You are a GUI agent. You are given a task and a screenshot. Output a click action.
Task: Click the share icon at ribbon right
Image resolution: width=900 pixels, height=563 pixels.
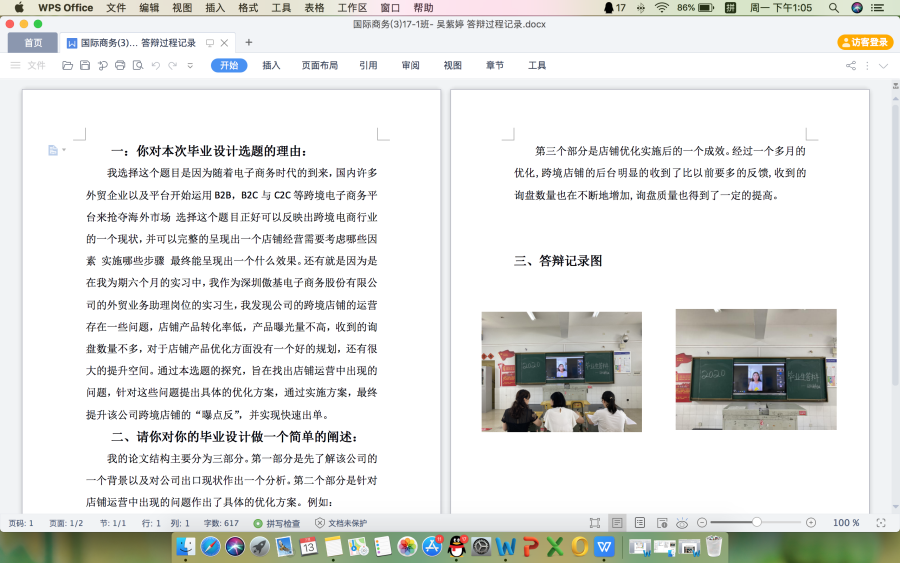click(851, 65)
